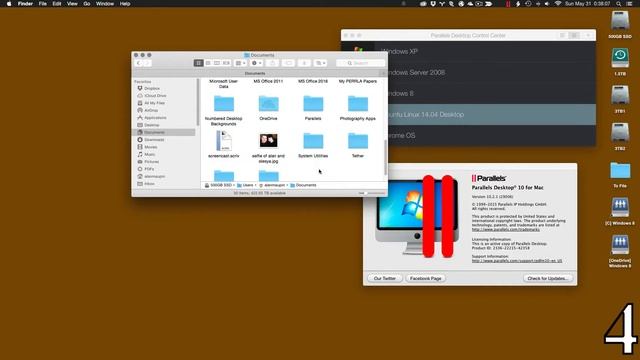Open add dropdown in Control Center toolbar

point(588,36)
